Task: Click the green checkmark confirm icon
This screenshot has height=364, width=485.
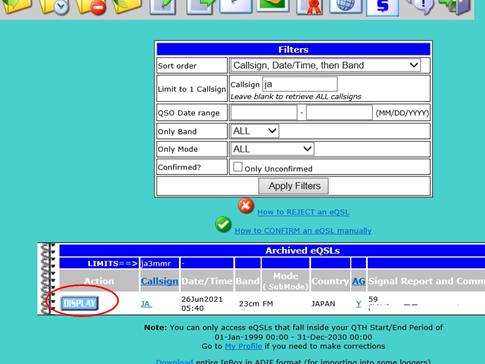Action: (223, 224)
